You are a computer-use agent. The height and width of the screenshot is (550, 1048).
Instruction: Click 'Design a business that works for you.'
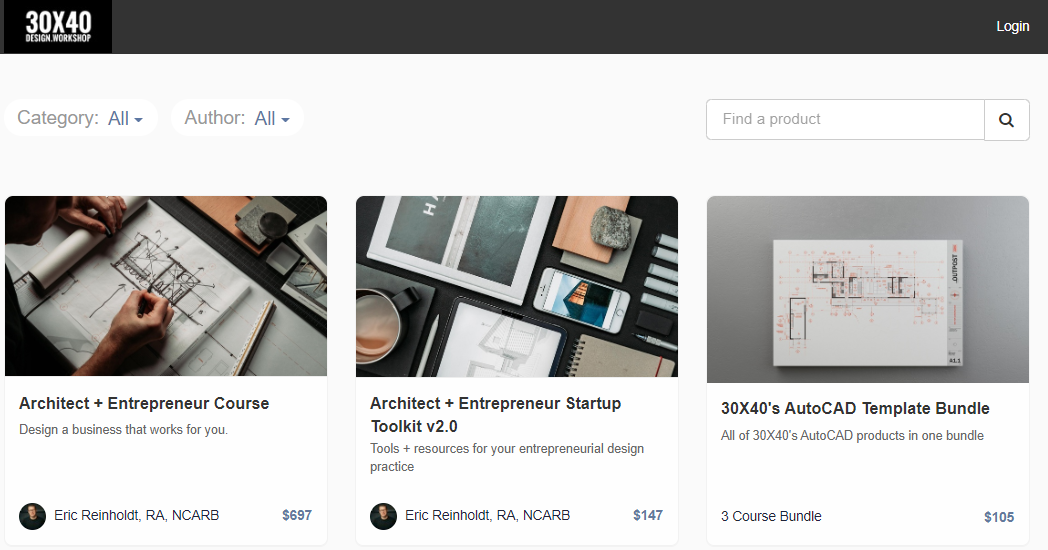coord(124,430)
